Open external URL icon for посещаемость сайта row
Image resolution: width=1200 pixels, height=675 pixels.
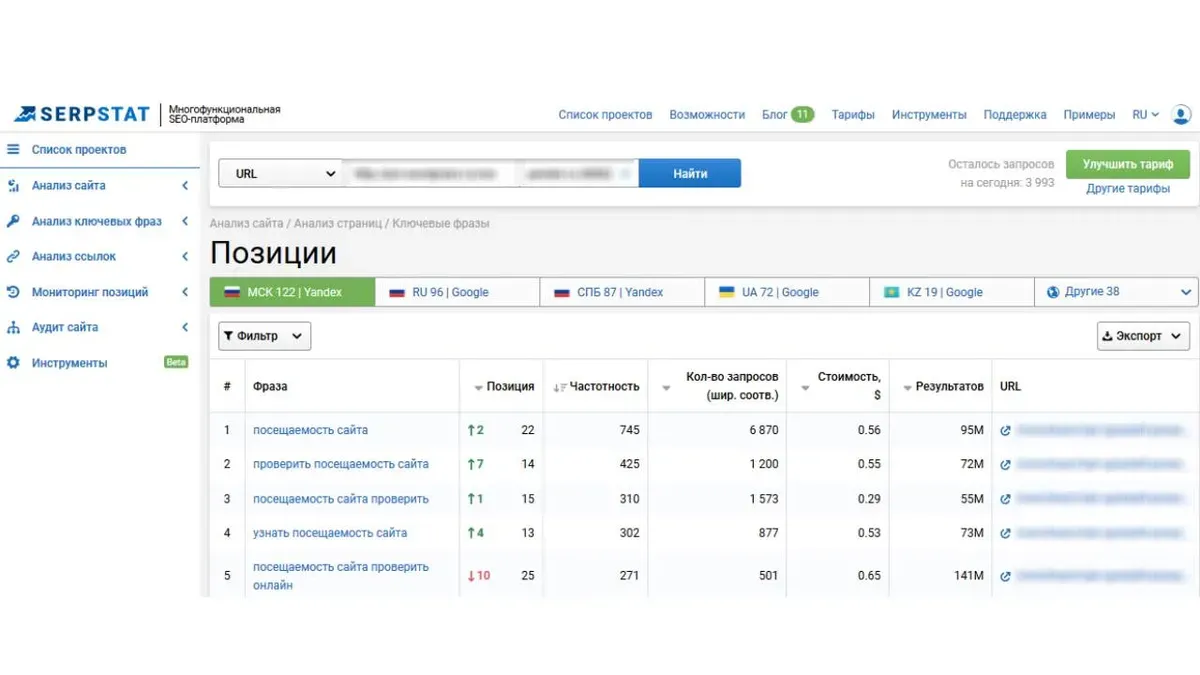[x=1006, y=430]
